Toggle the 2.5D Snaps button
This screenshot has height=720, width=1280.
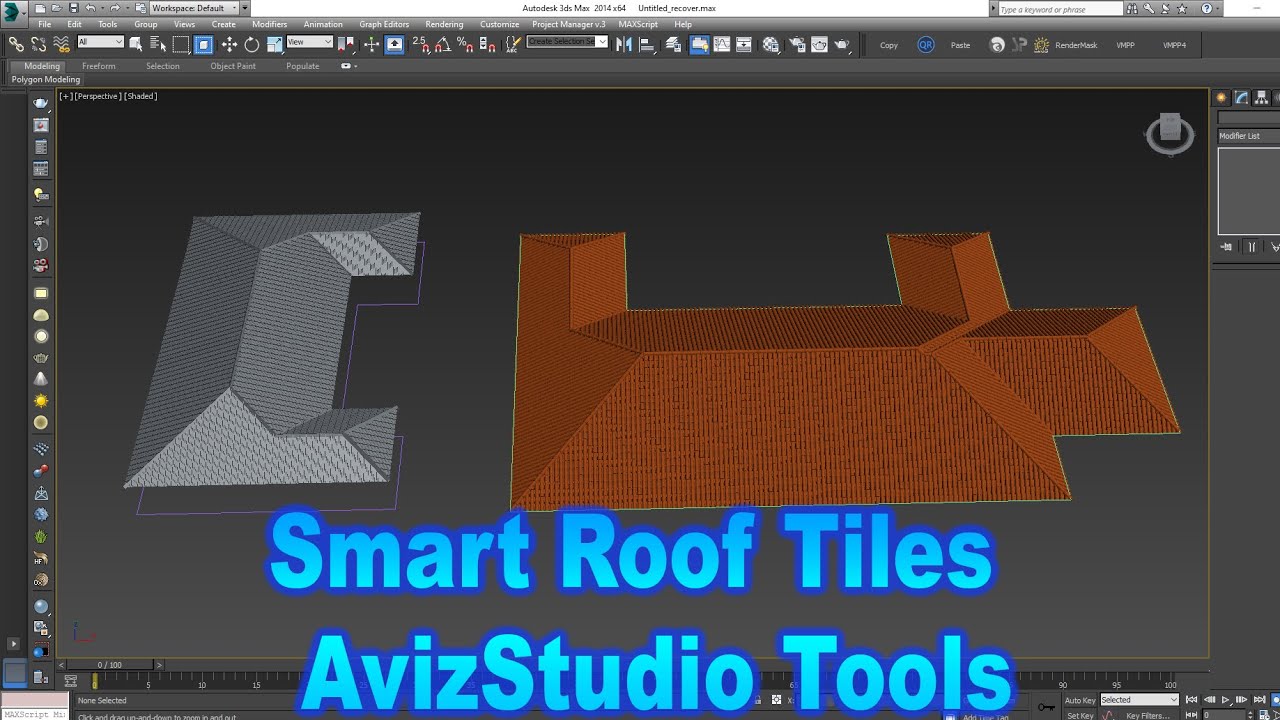pos(421,44)
